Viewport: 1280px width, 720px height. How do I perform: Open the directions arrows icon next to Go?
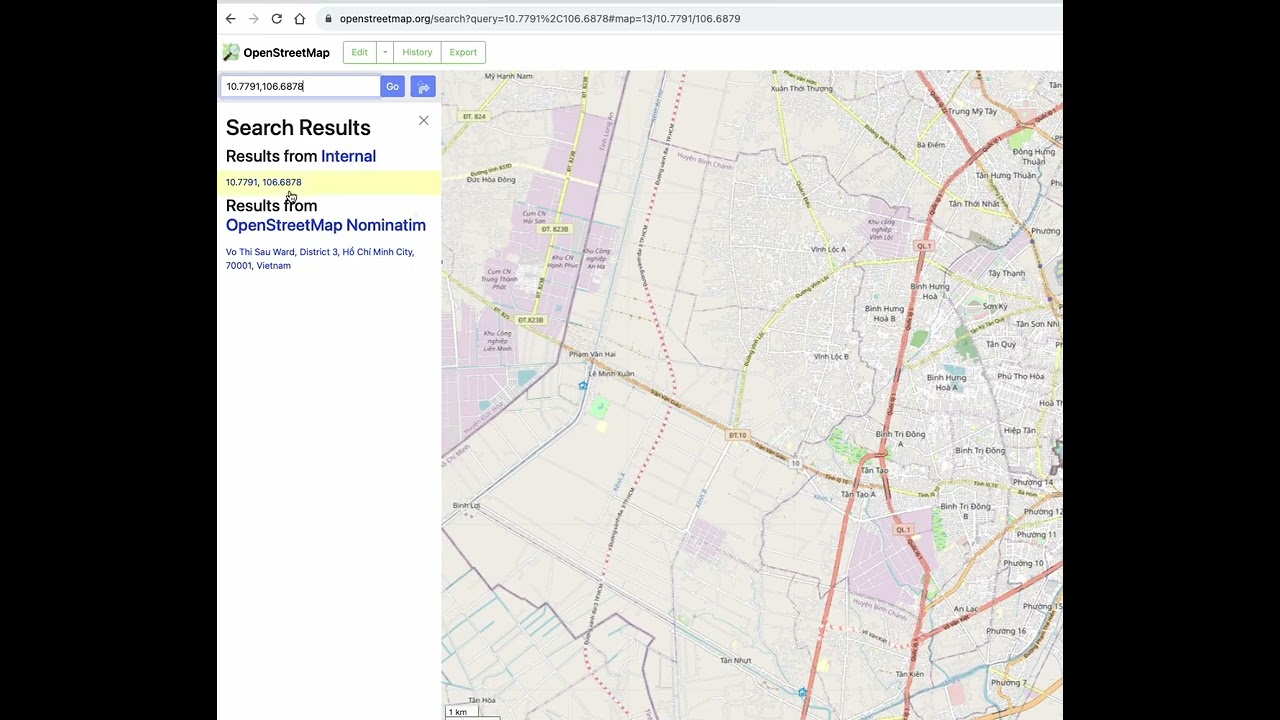coord(423,87)
